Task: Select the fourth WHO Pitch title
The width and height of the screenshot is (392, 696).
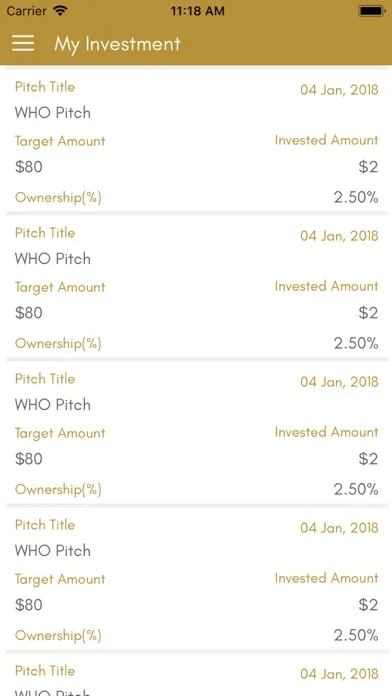Action: [53, 551]
